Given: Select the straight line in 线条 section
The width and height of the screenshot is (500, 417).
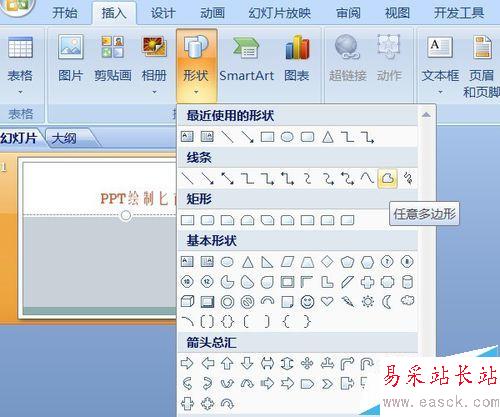Looking at the screenshot, I should [188, 178].
